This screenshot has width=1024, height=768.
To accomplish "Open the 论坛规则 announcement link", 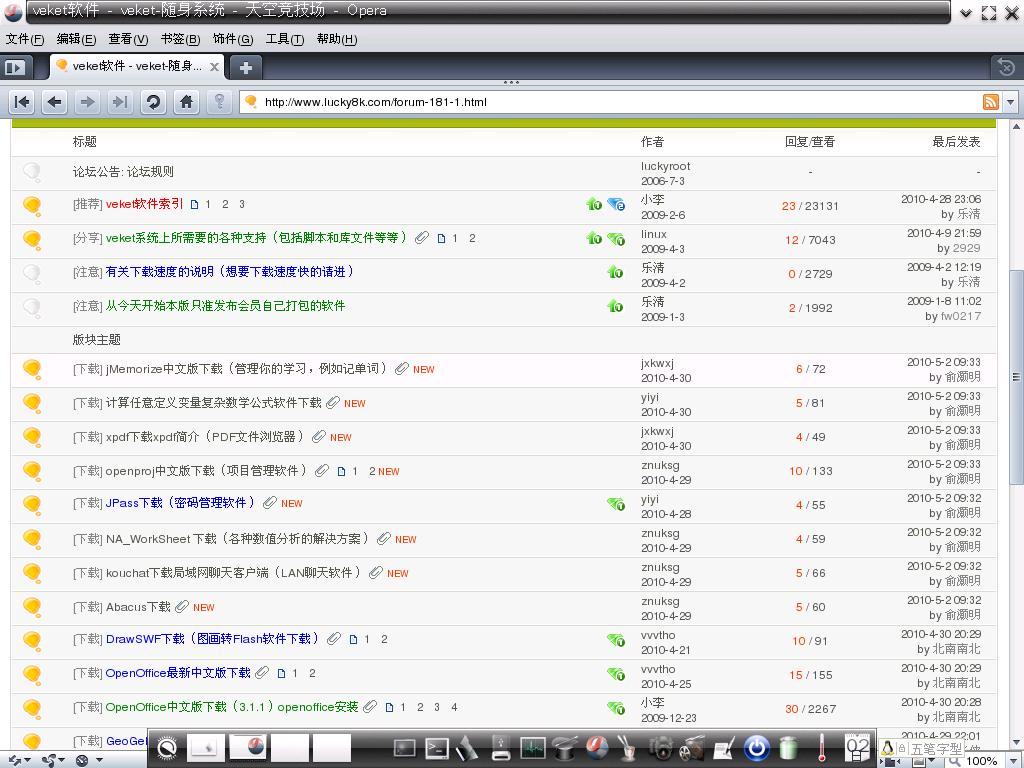I will coord(150,172).
